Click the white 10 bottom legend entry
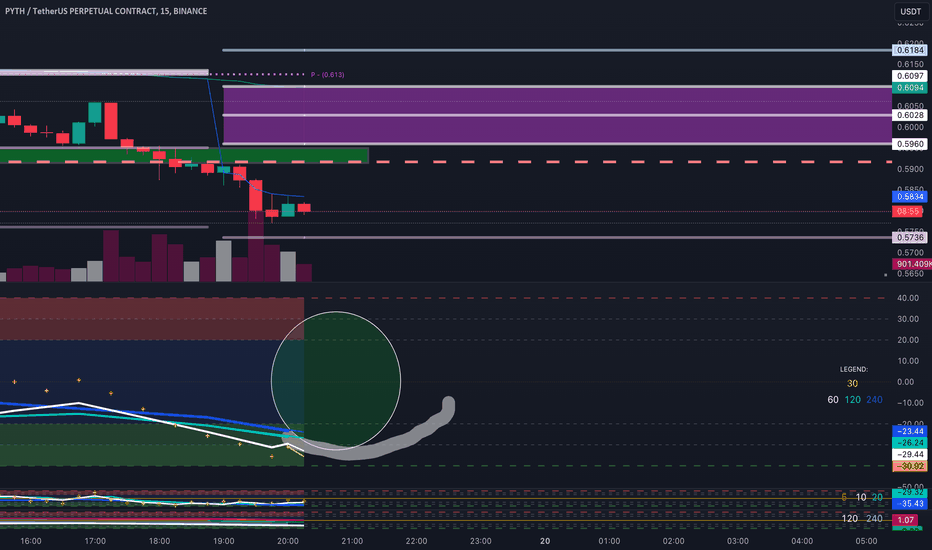The image size is (932, 550). 861,497
